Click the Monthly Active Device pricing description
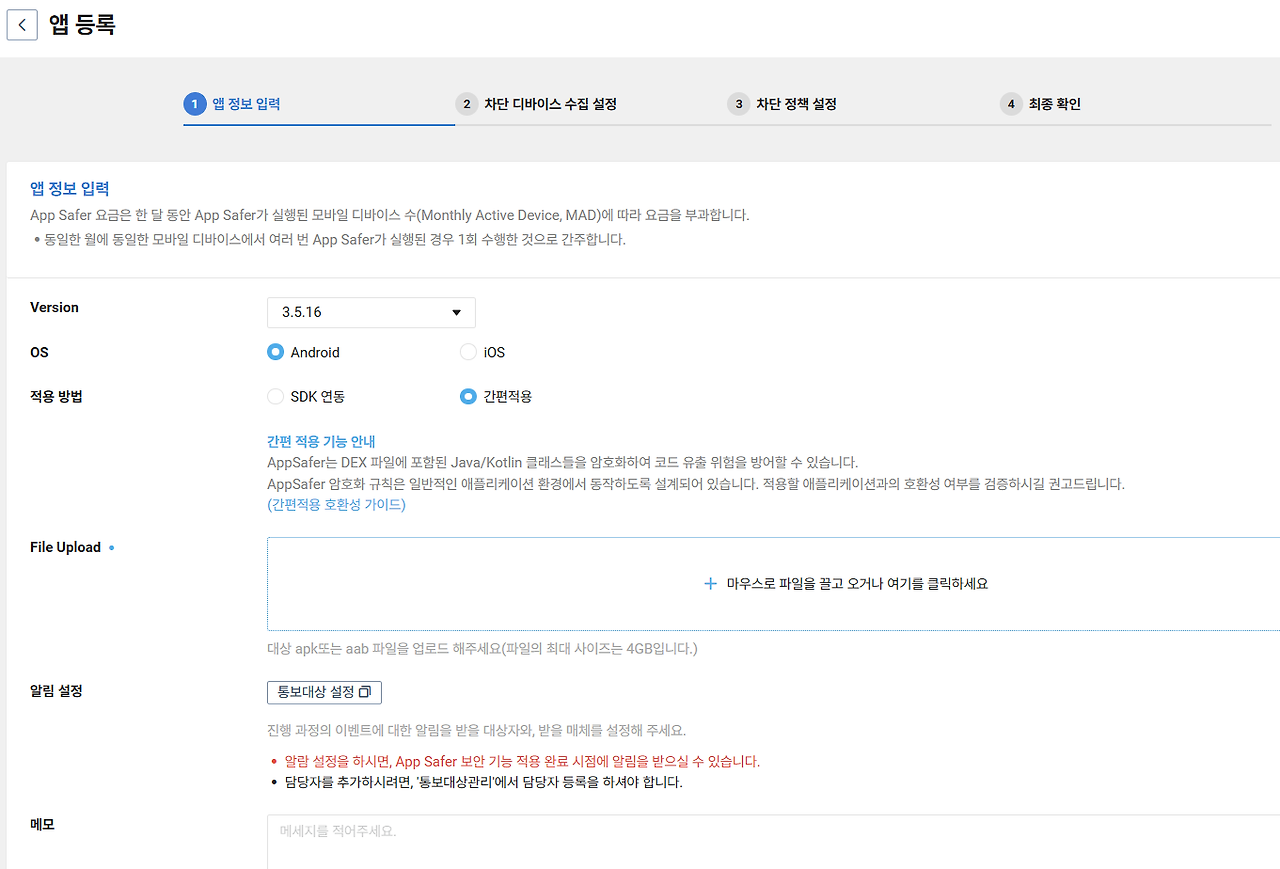This screenshot has width=1280, height=869. point(389,215)
